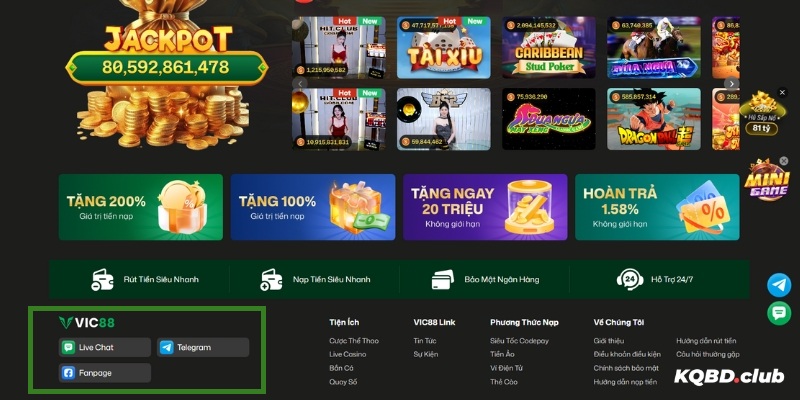The height and width of the screenshot is (400, 800).
Task: Show previous games with left carousel arrow
Action: pos(301,84)
